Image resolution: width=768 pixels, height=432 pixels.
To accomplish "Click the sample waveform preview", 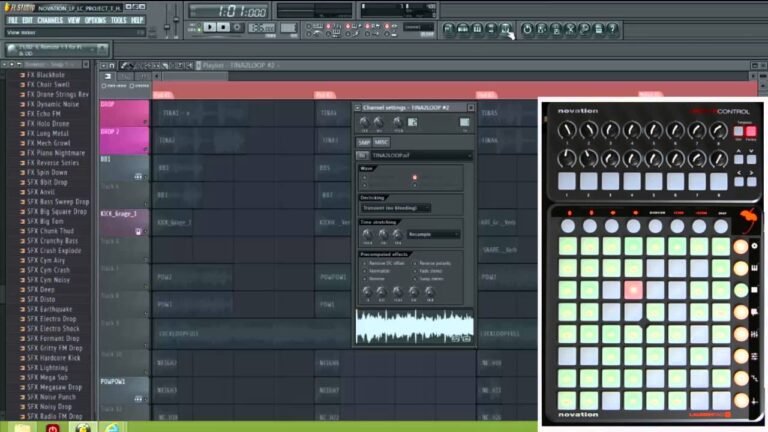I will pos(414,327).
